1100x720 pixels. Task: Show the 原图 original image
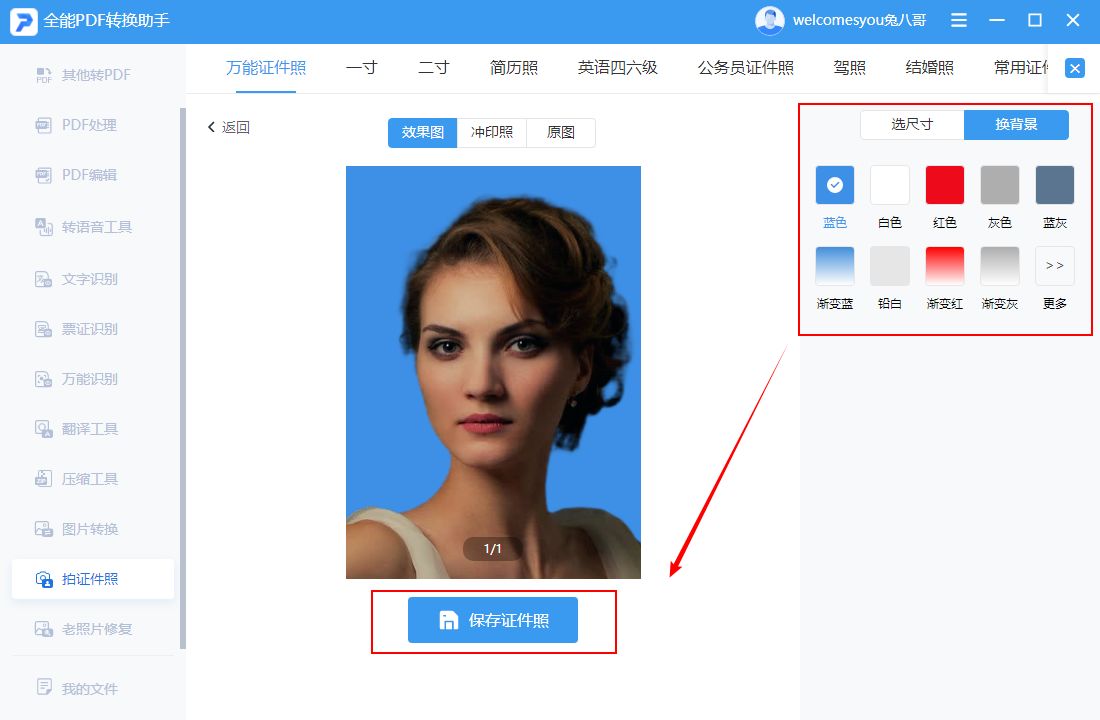coord(561,133)
